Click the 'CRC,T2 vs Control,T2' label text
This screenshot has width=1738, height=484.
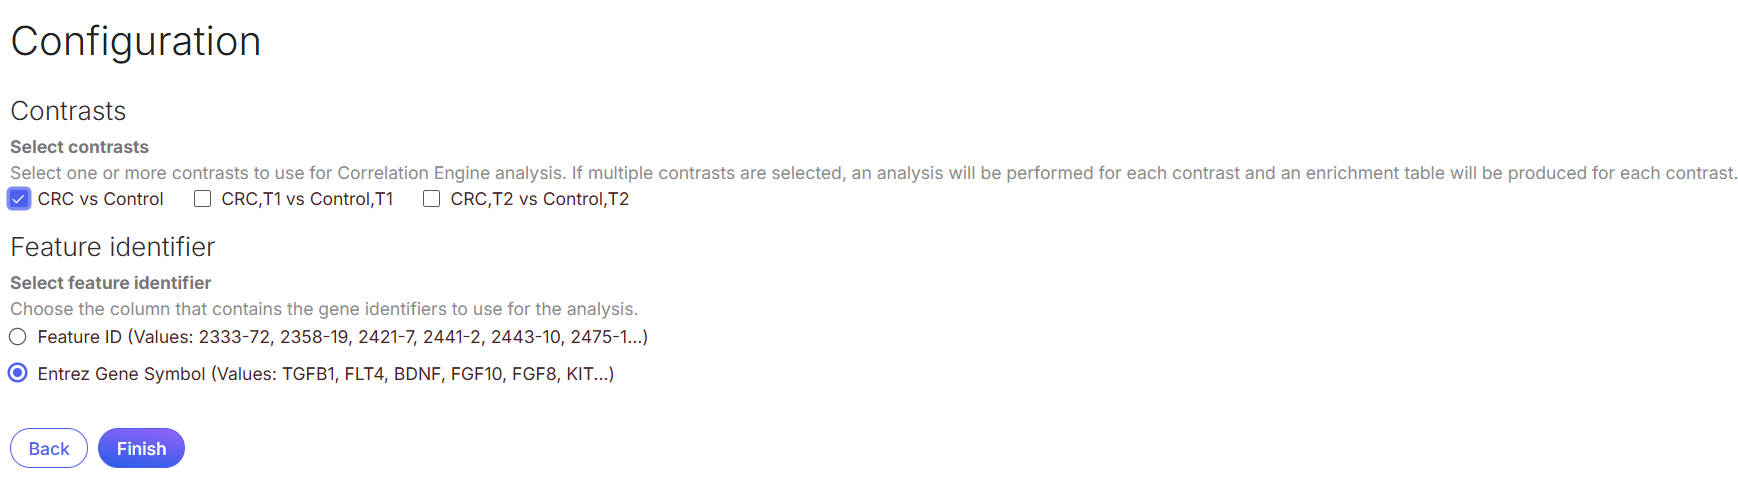pos(539,199)
